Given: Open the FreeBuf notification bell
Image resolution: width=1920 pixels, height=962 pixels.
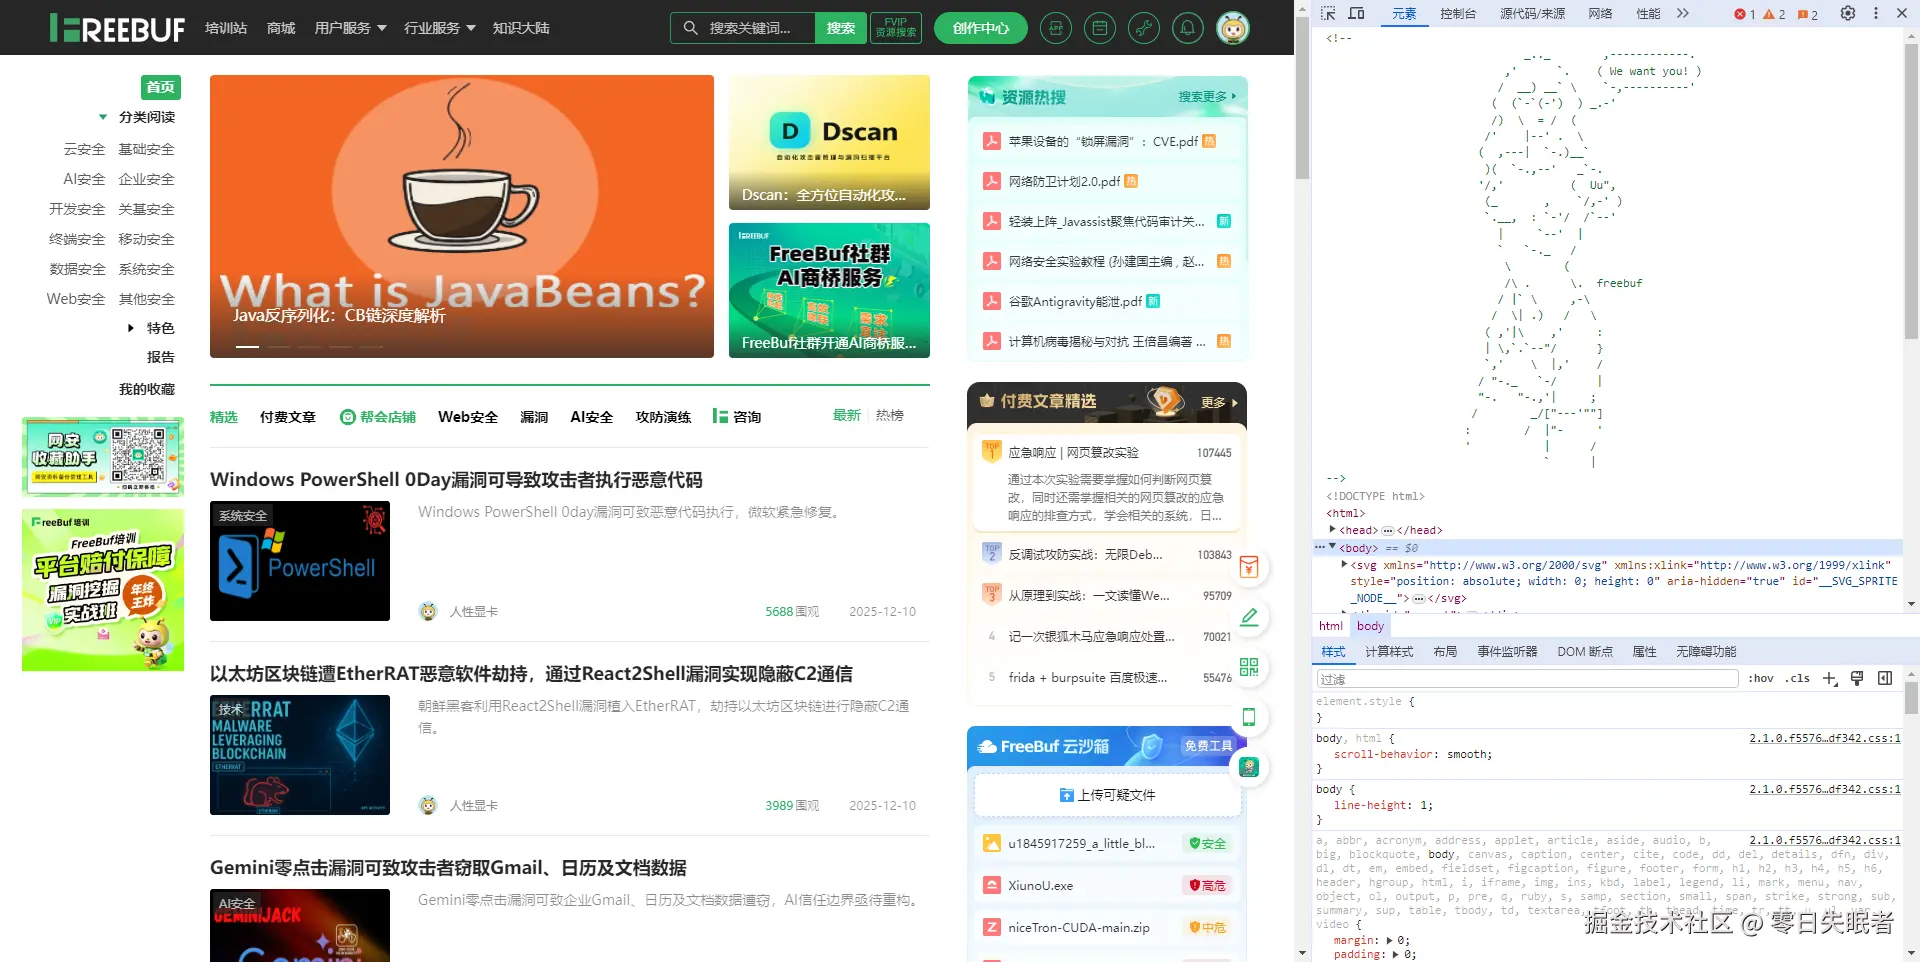Looking at the screenshot, I should (1187, 28).
